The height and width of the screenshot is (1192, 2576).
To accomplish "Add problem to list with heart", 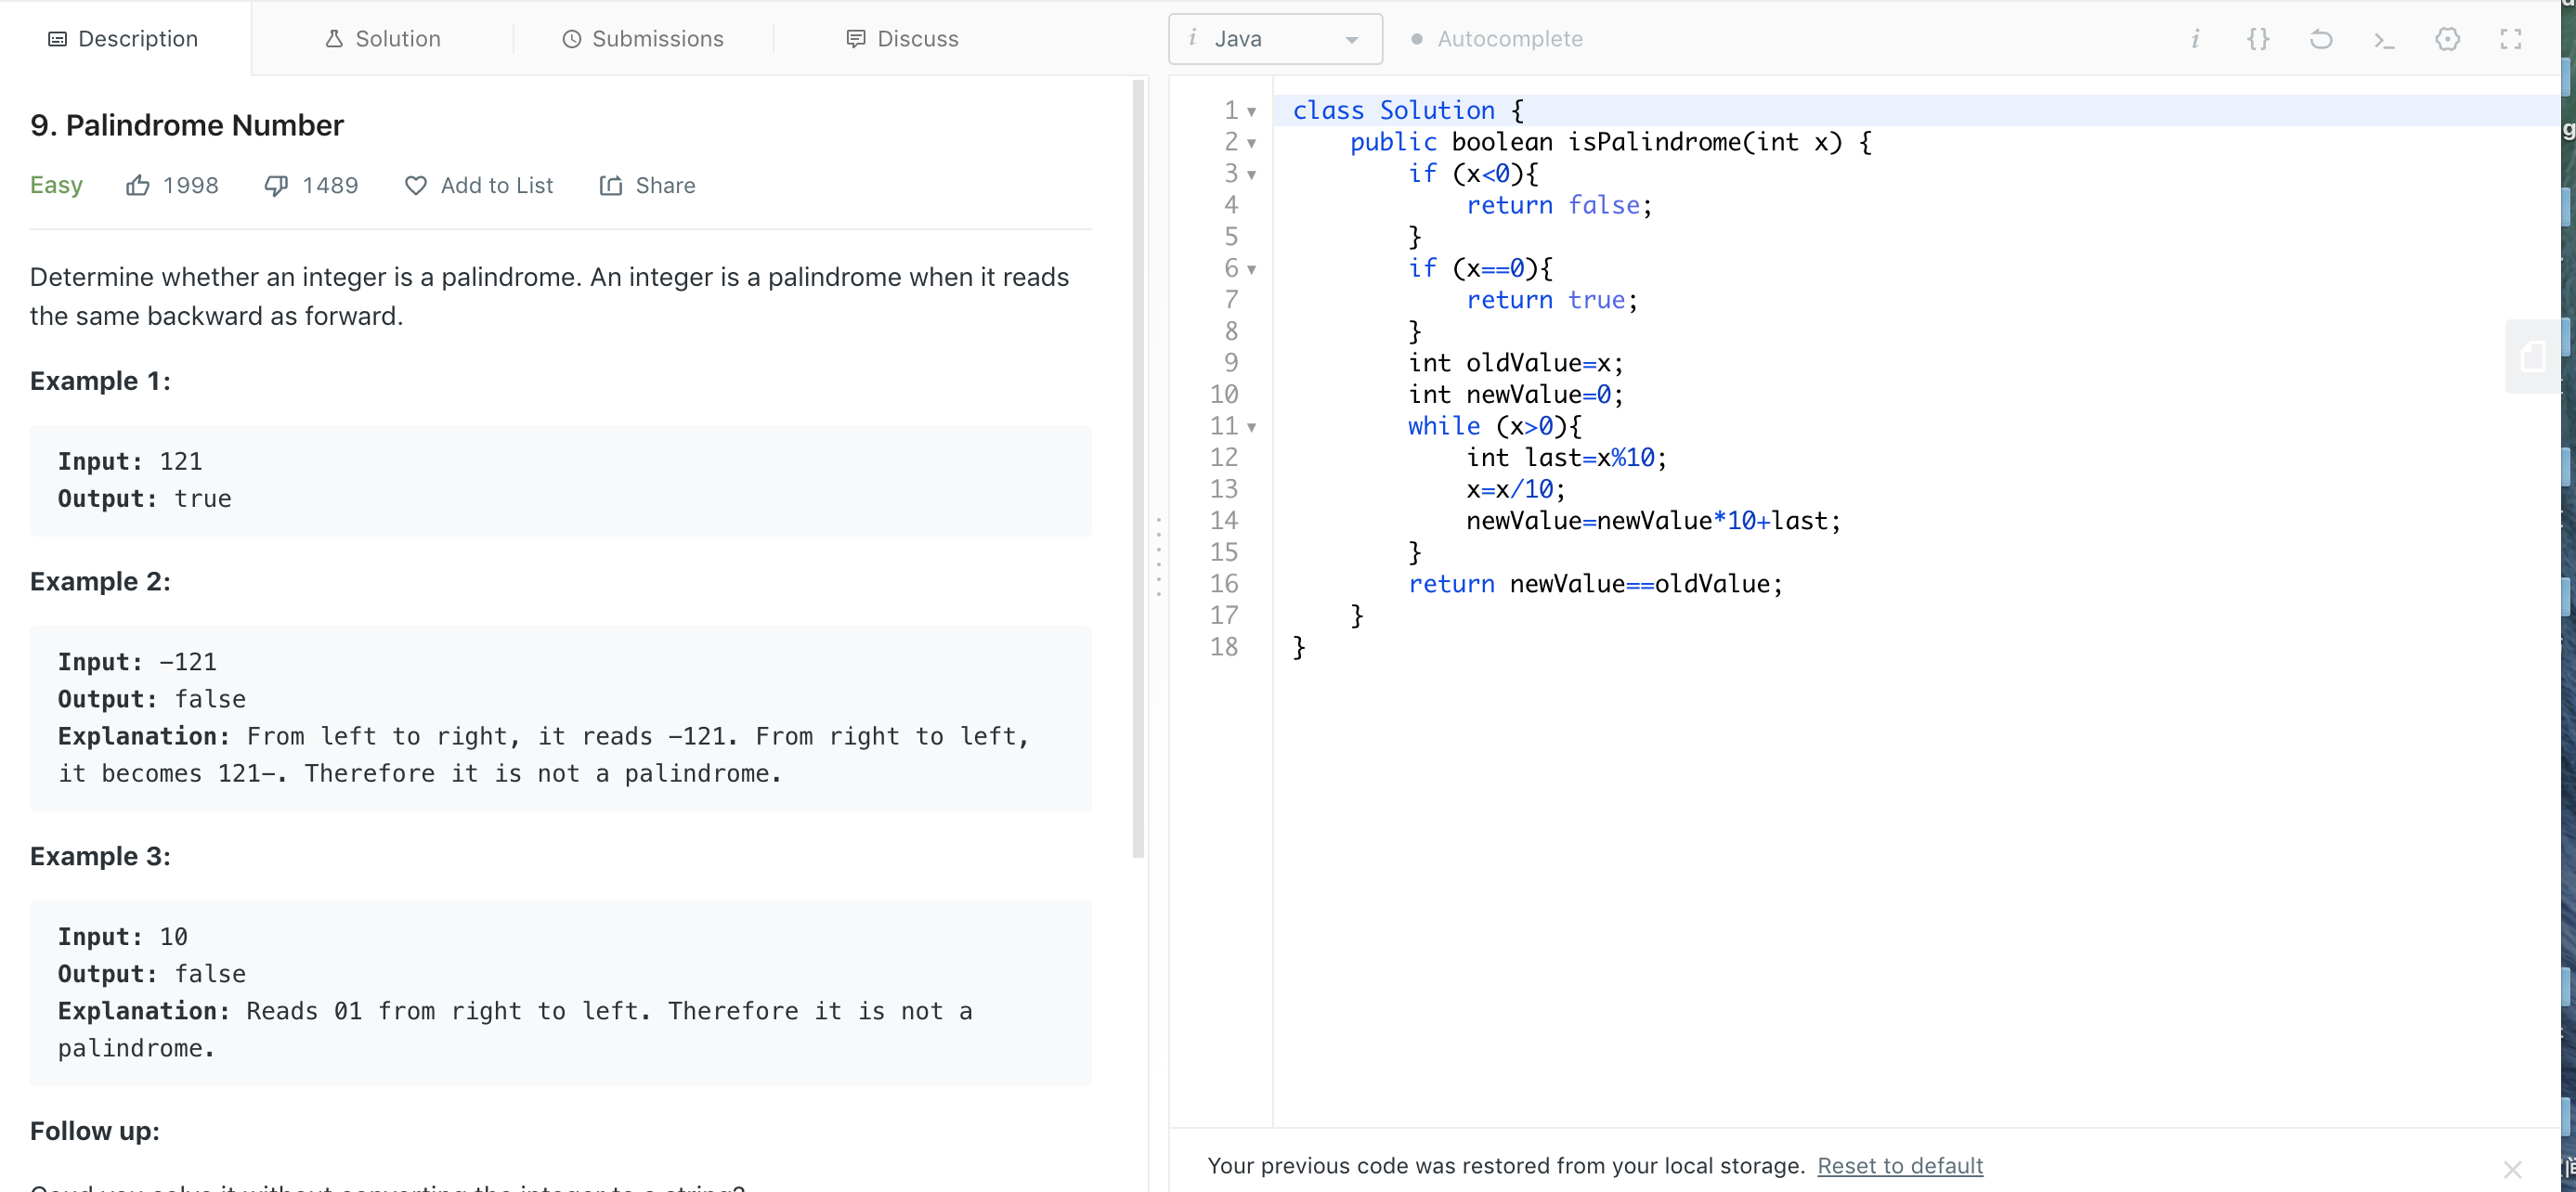I will (478, 186).
